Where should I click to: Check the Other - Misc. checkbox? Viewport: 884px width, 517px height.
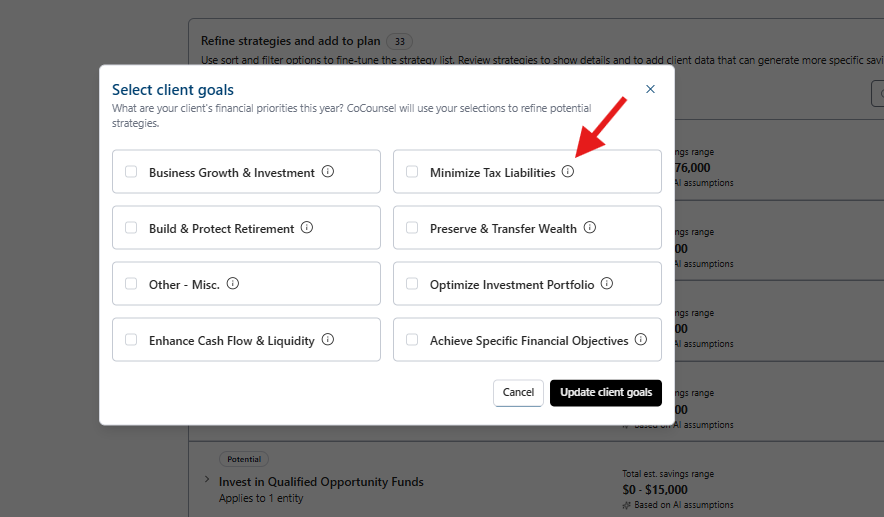tap(131, 284)
